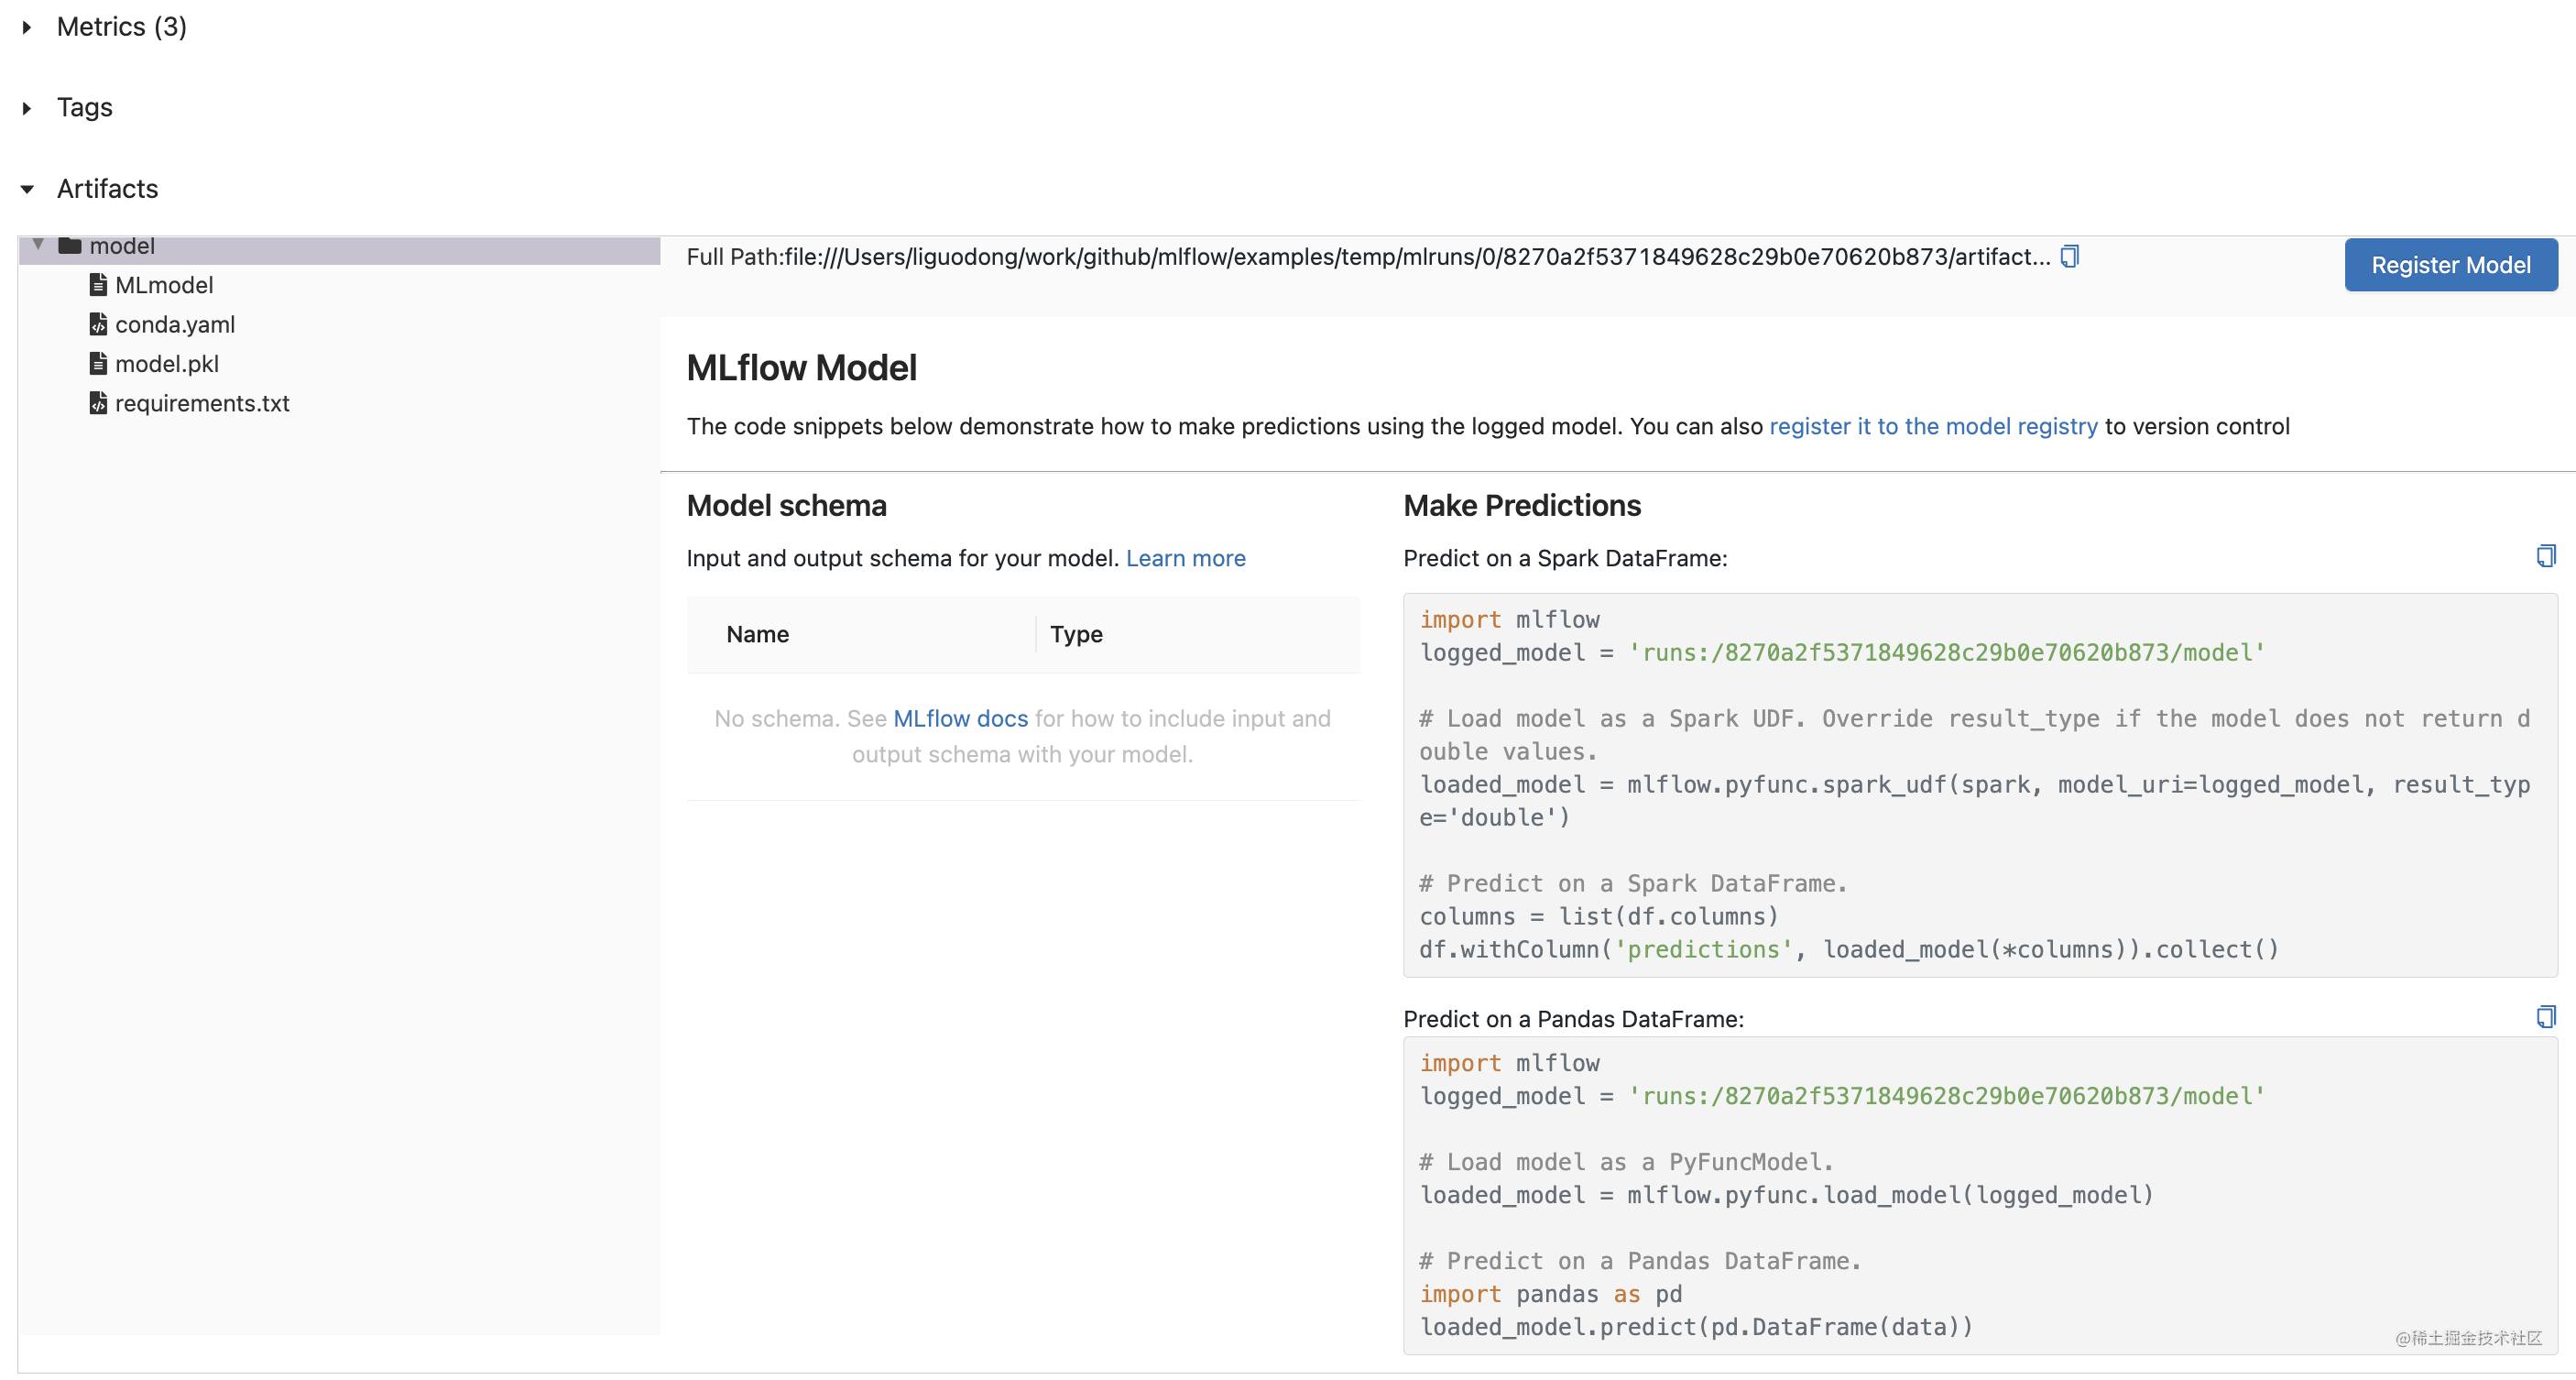Image resolution: width=2576 pixels, height=1380 pixels.
Task: Select the model.pkl artifact
Action: [167, 363]
